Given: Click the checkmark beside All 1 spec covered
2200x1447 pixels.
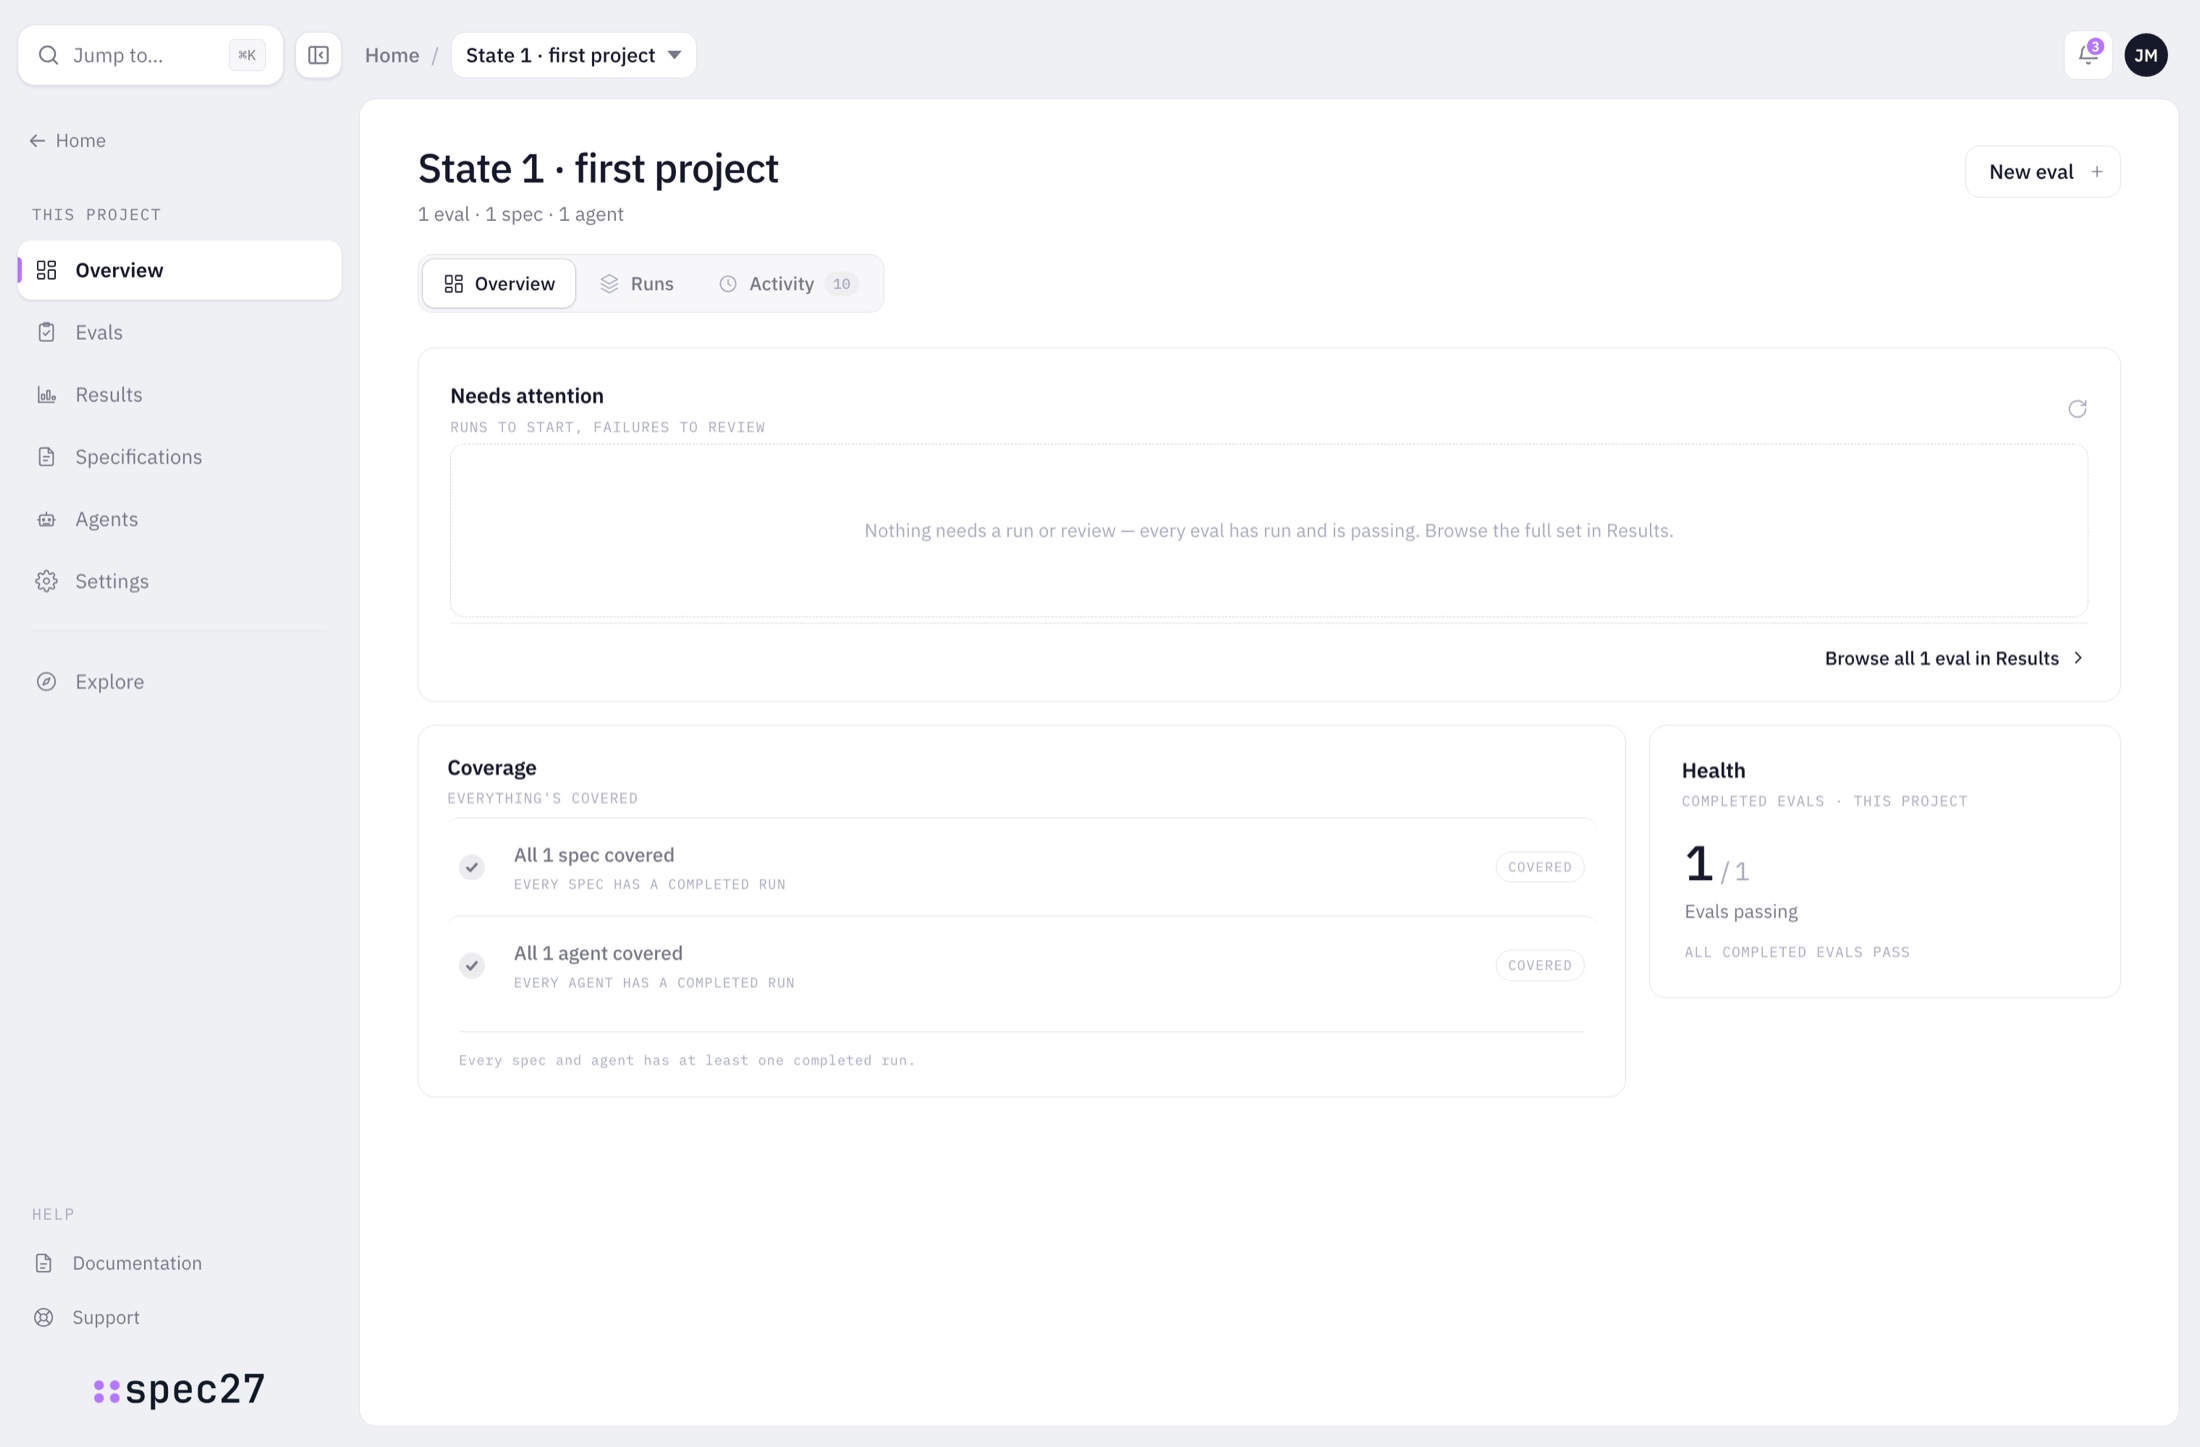Looking at the screenshot, I should pos(472,867).
